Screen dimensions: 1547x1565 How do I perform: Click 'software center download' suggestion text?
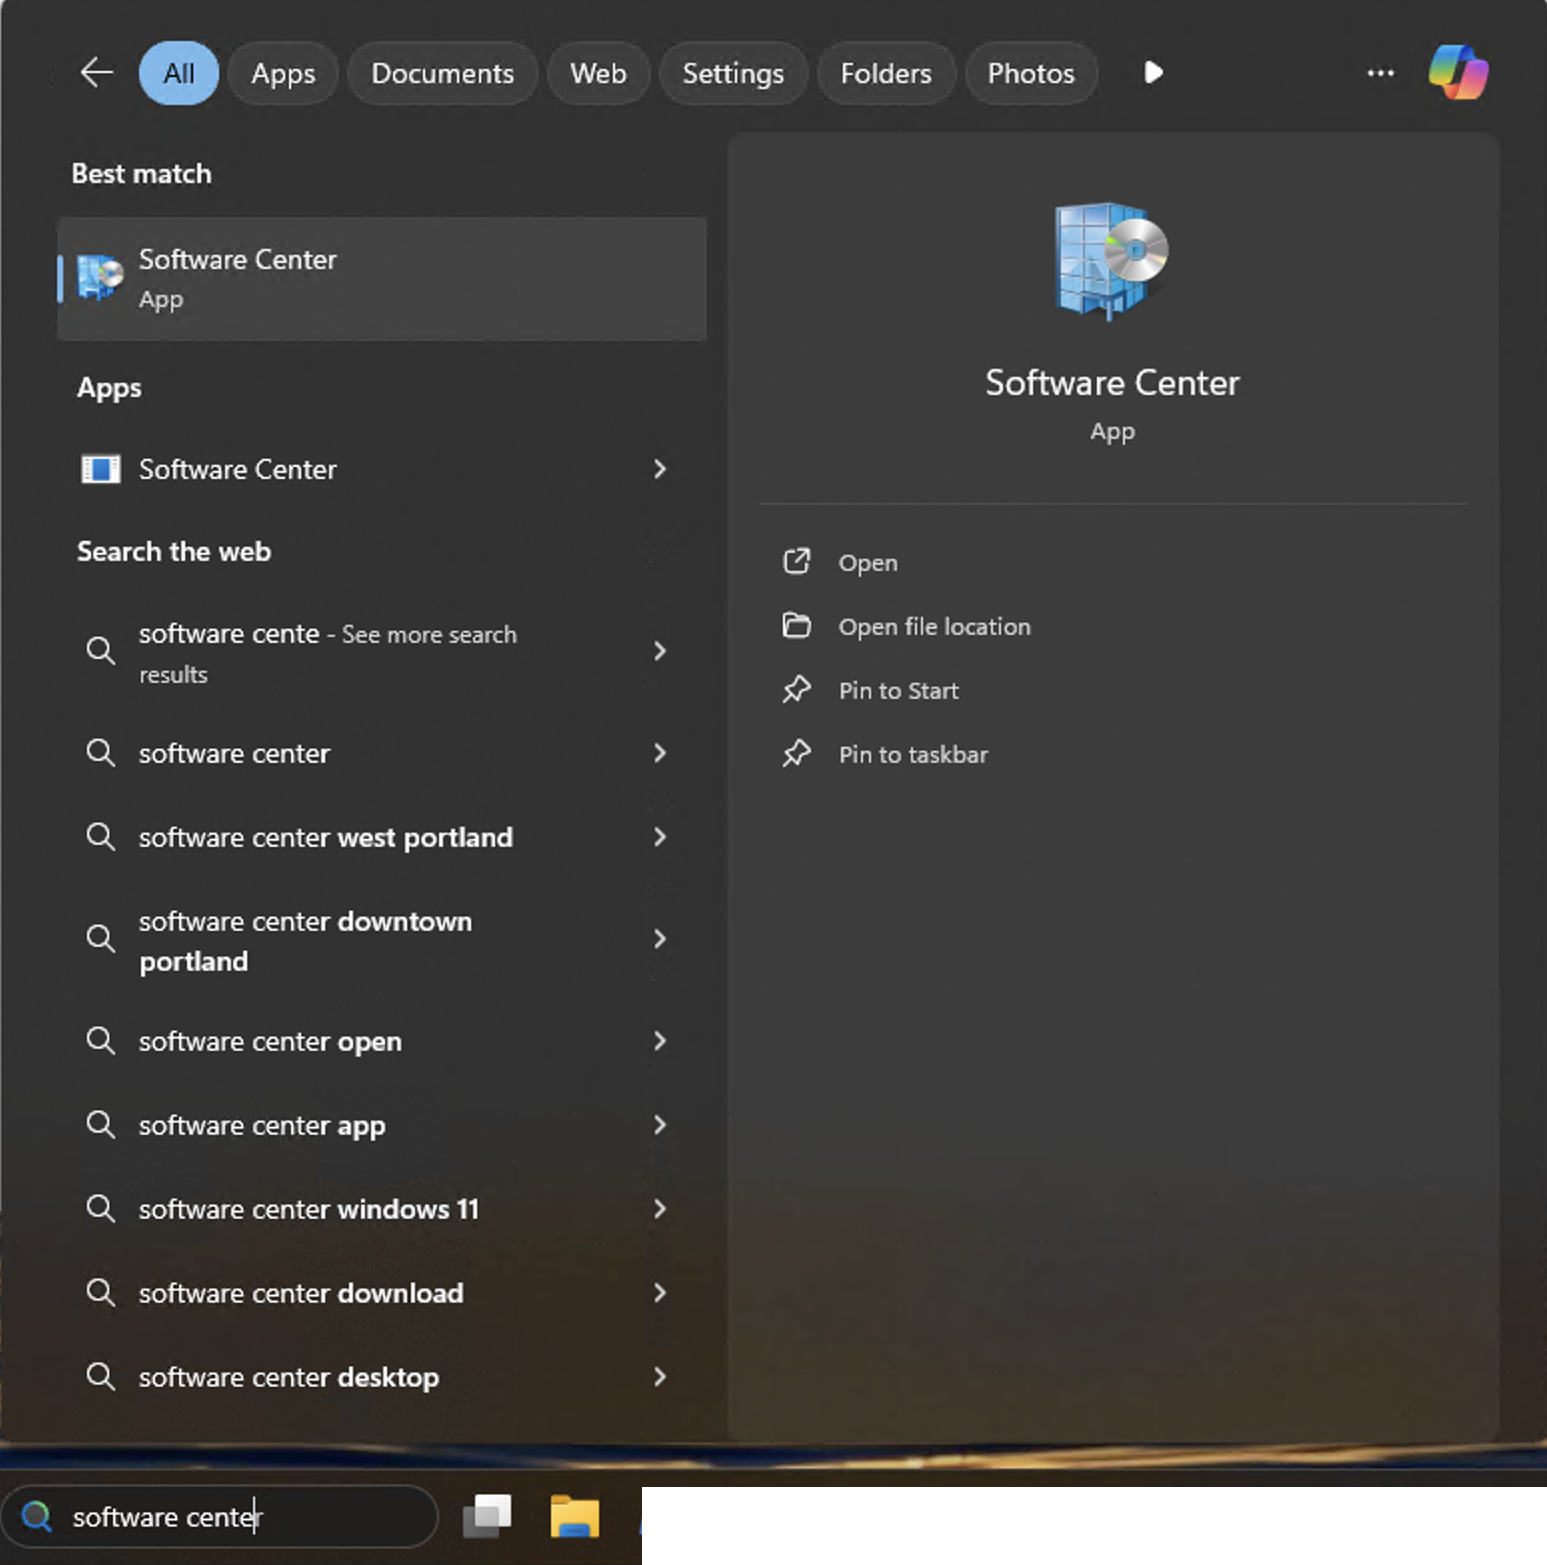click(x=301, y=1293)
